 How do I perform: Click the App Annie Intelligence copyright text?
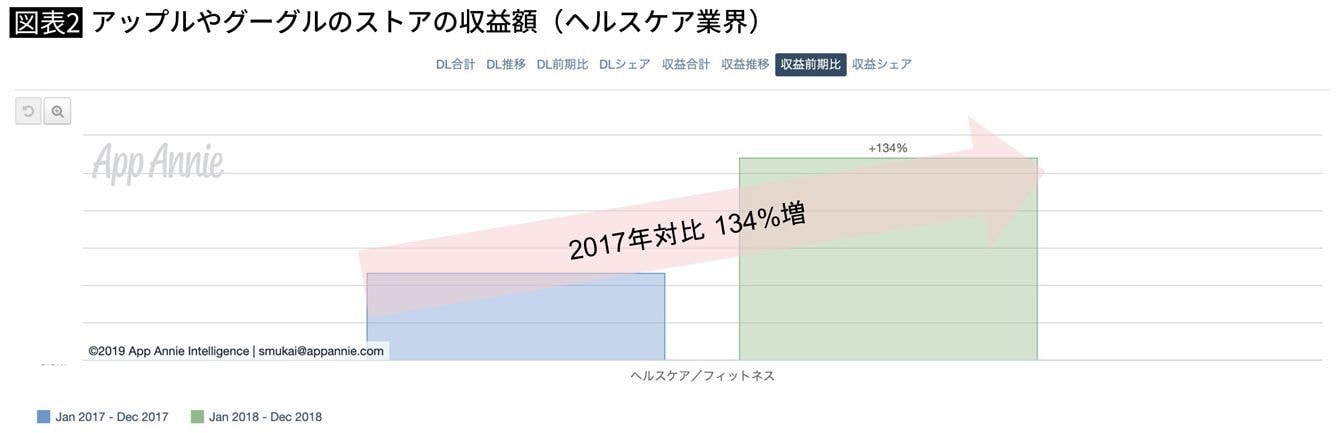click(x=236, y=351)
